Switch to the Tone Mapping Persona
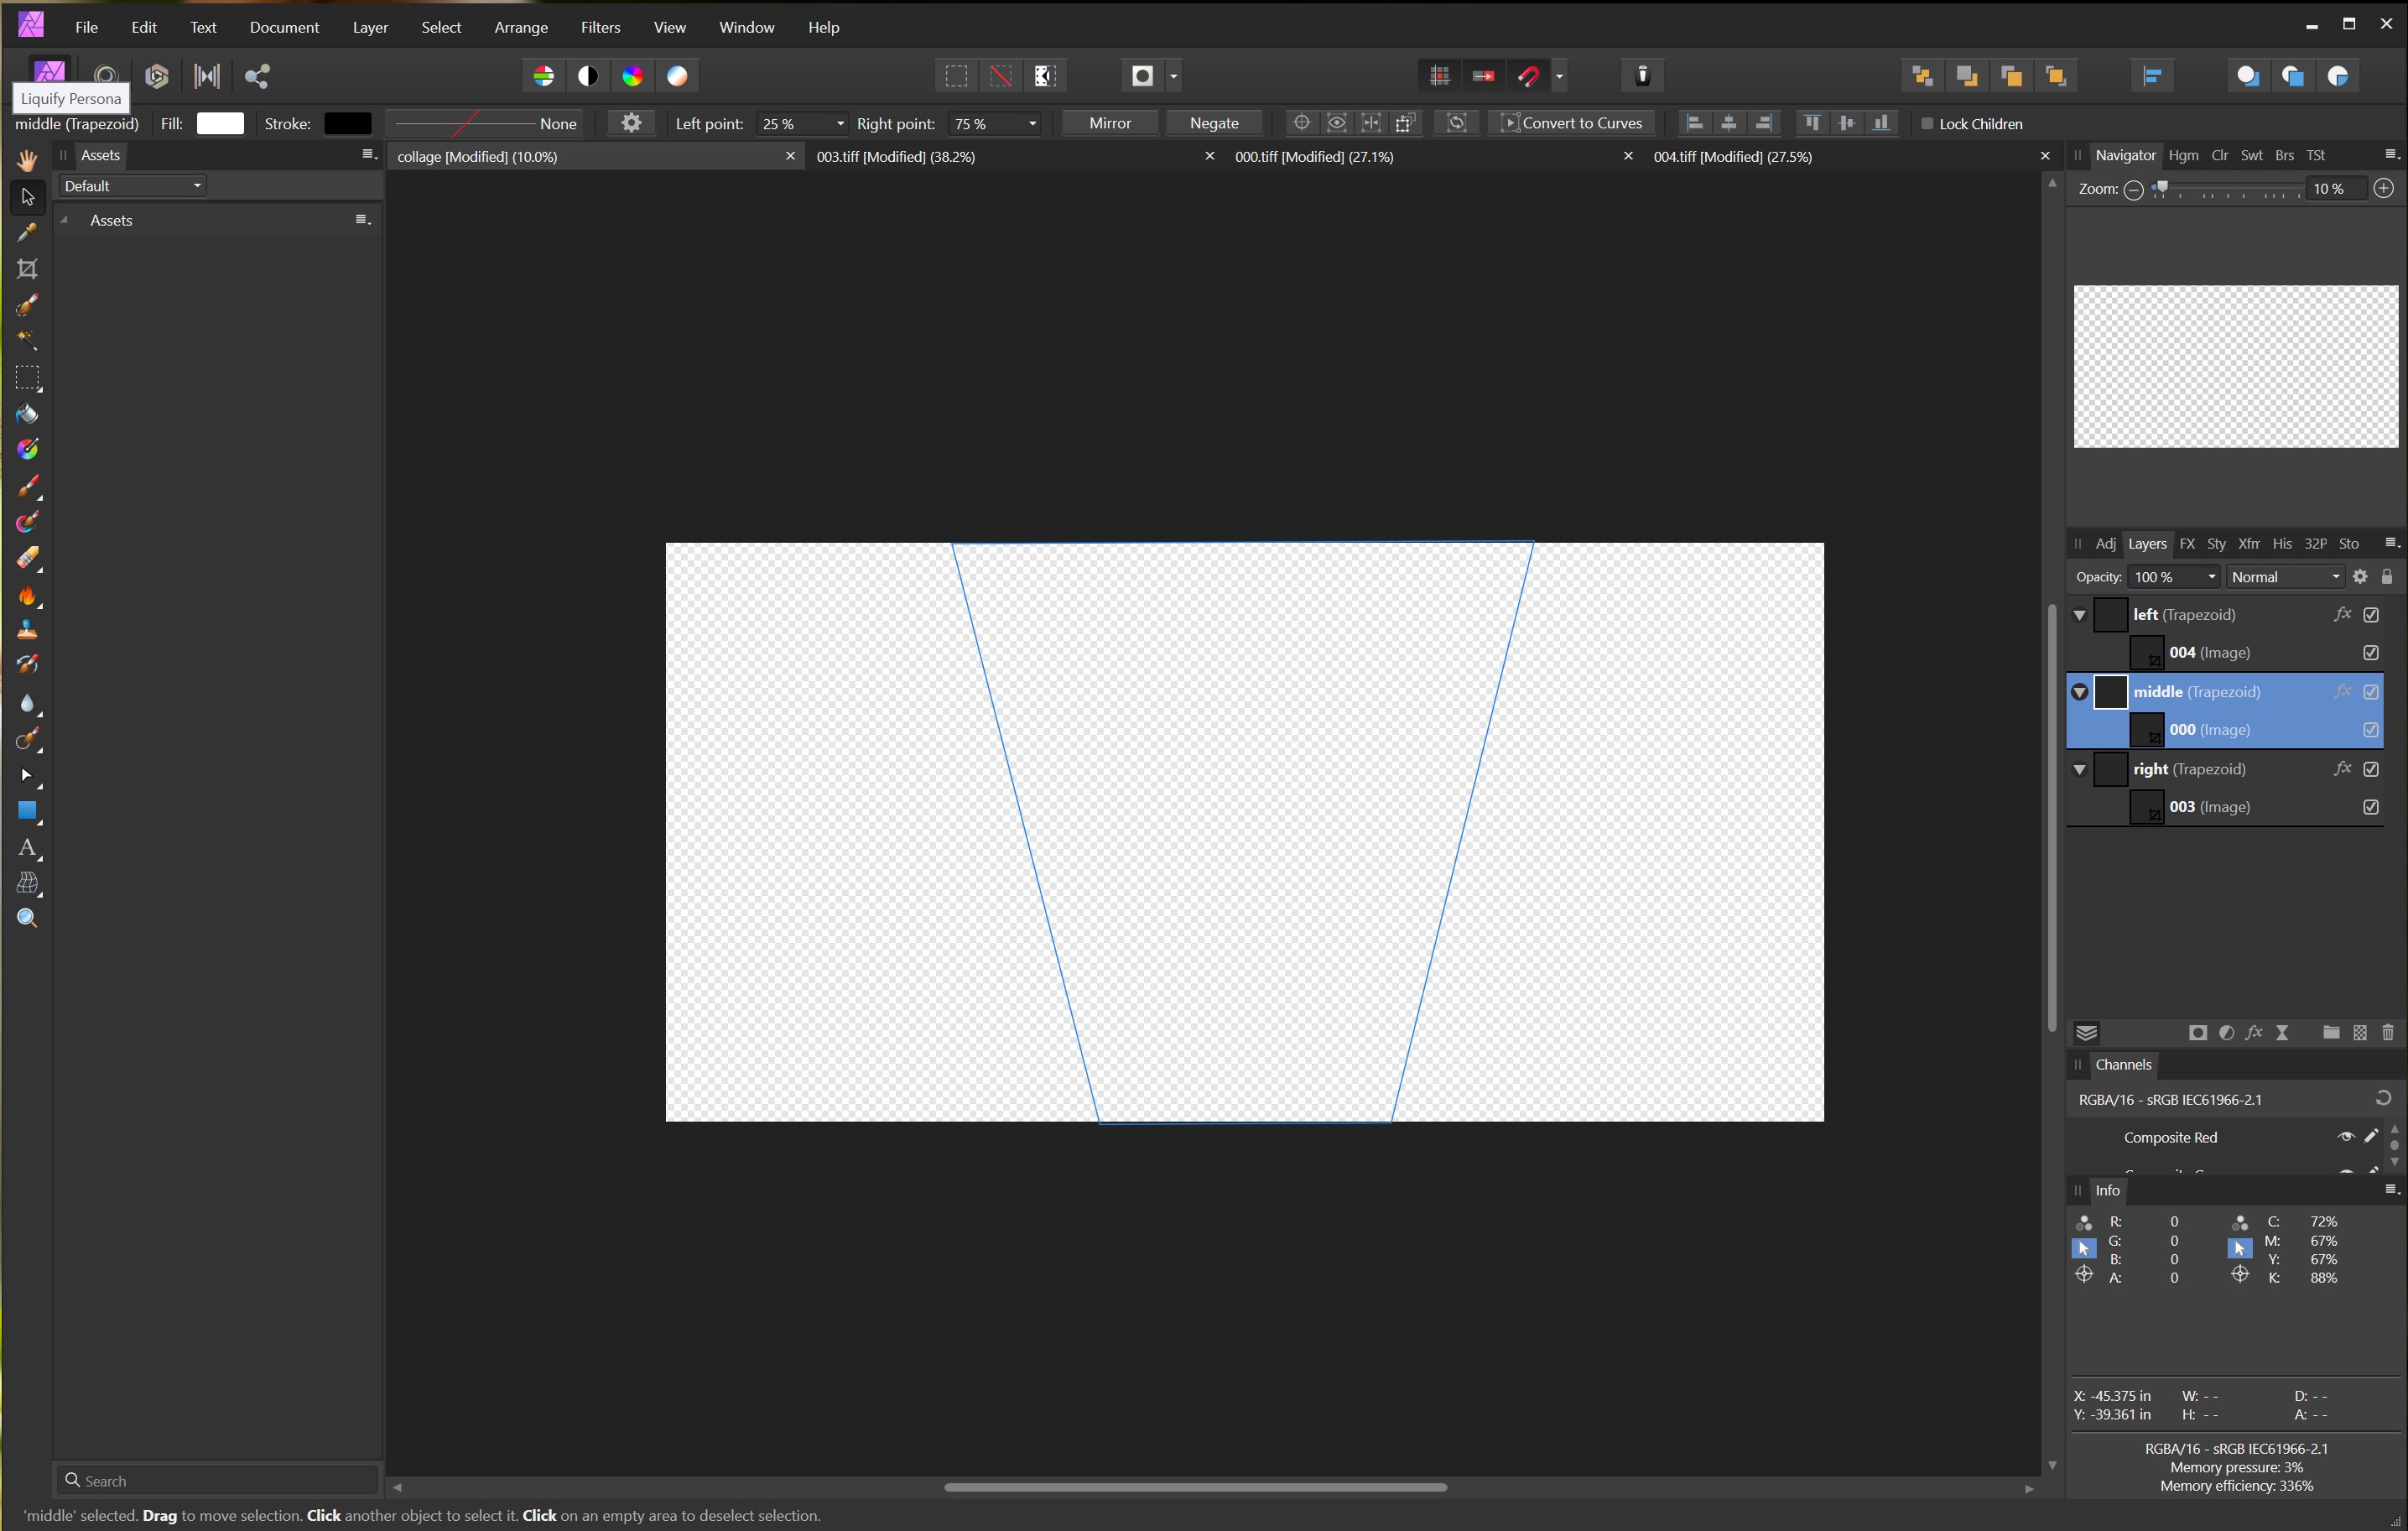 (207, 76)
